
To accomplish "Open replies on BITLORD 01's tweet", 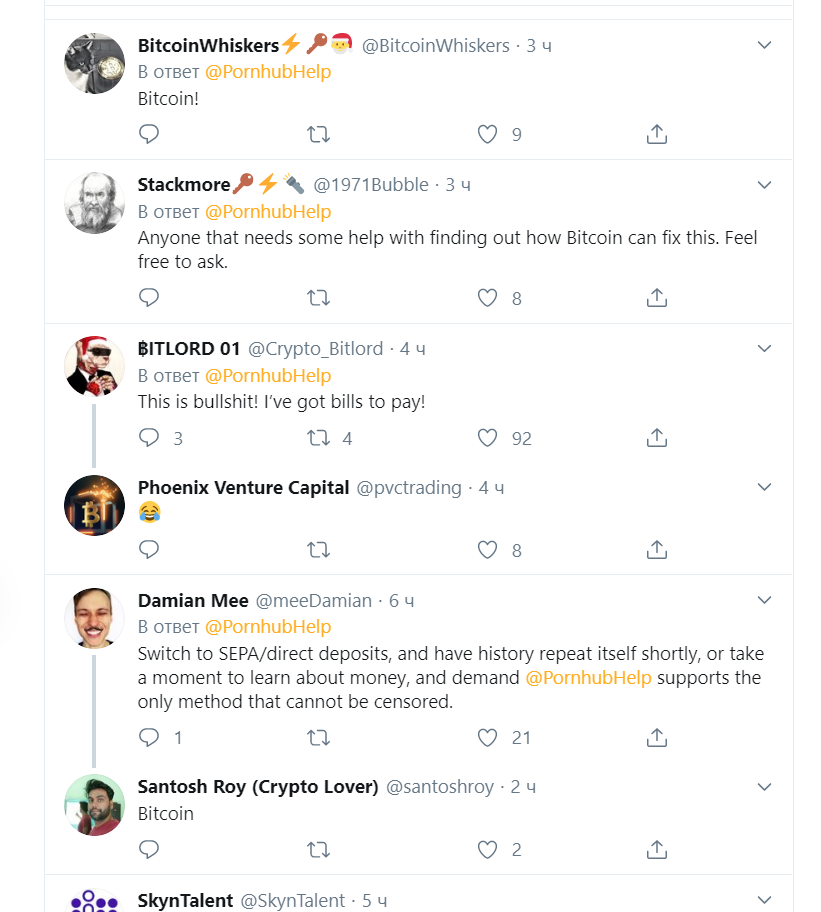I will click(x=149, y=438).
